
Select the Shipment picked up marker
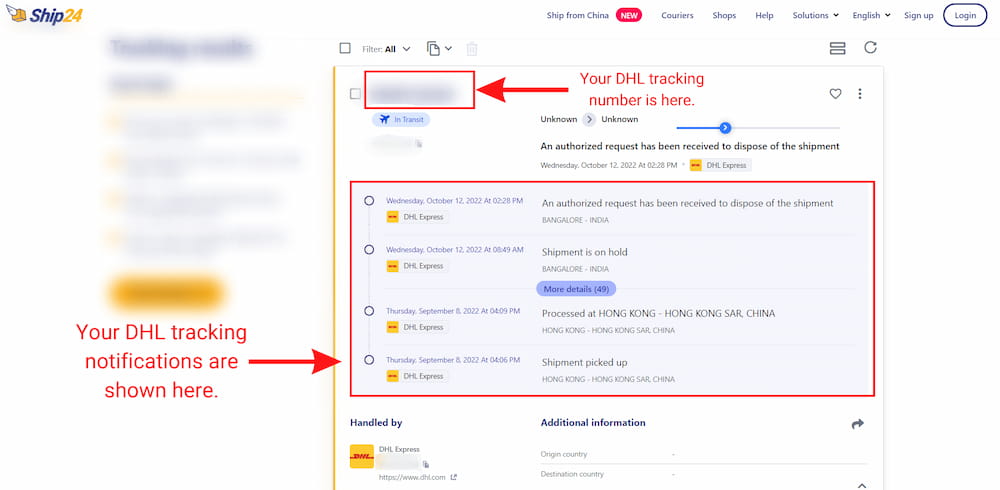point(369,360)
